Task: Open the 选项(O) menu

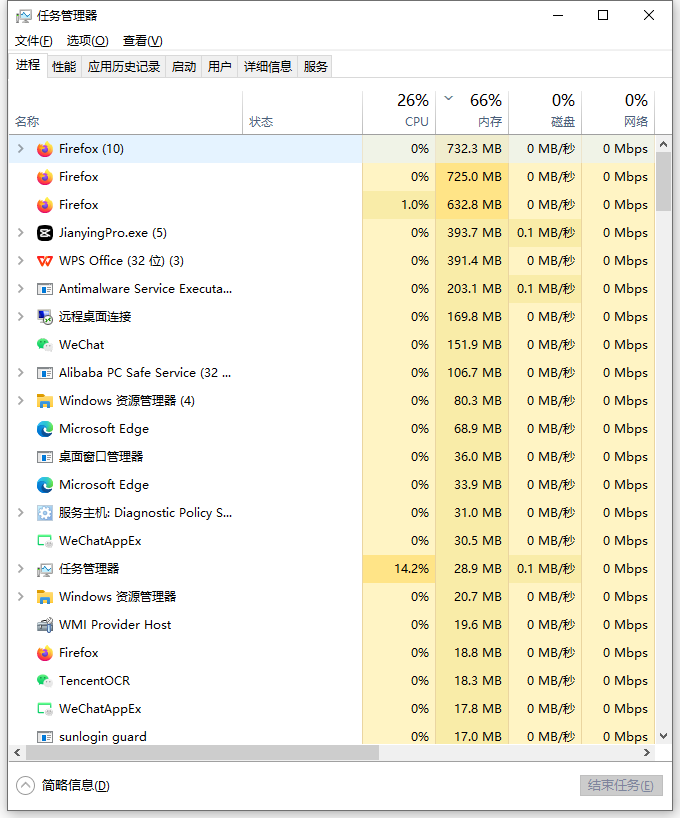Action: [x=88, y=41]
